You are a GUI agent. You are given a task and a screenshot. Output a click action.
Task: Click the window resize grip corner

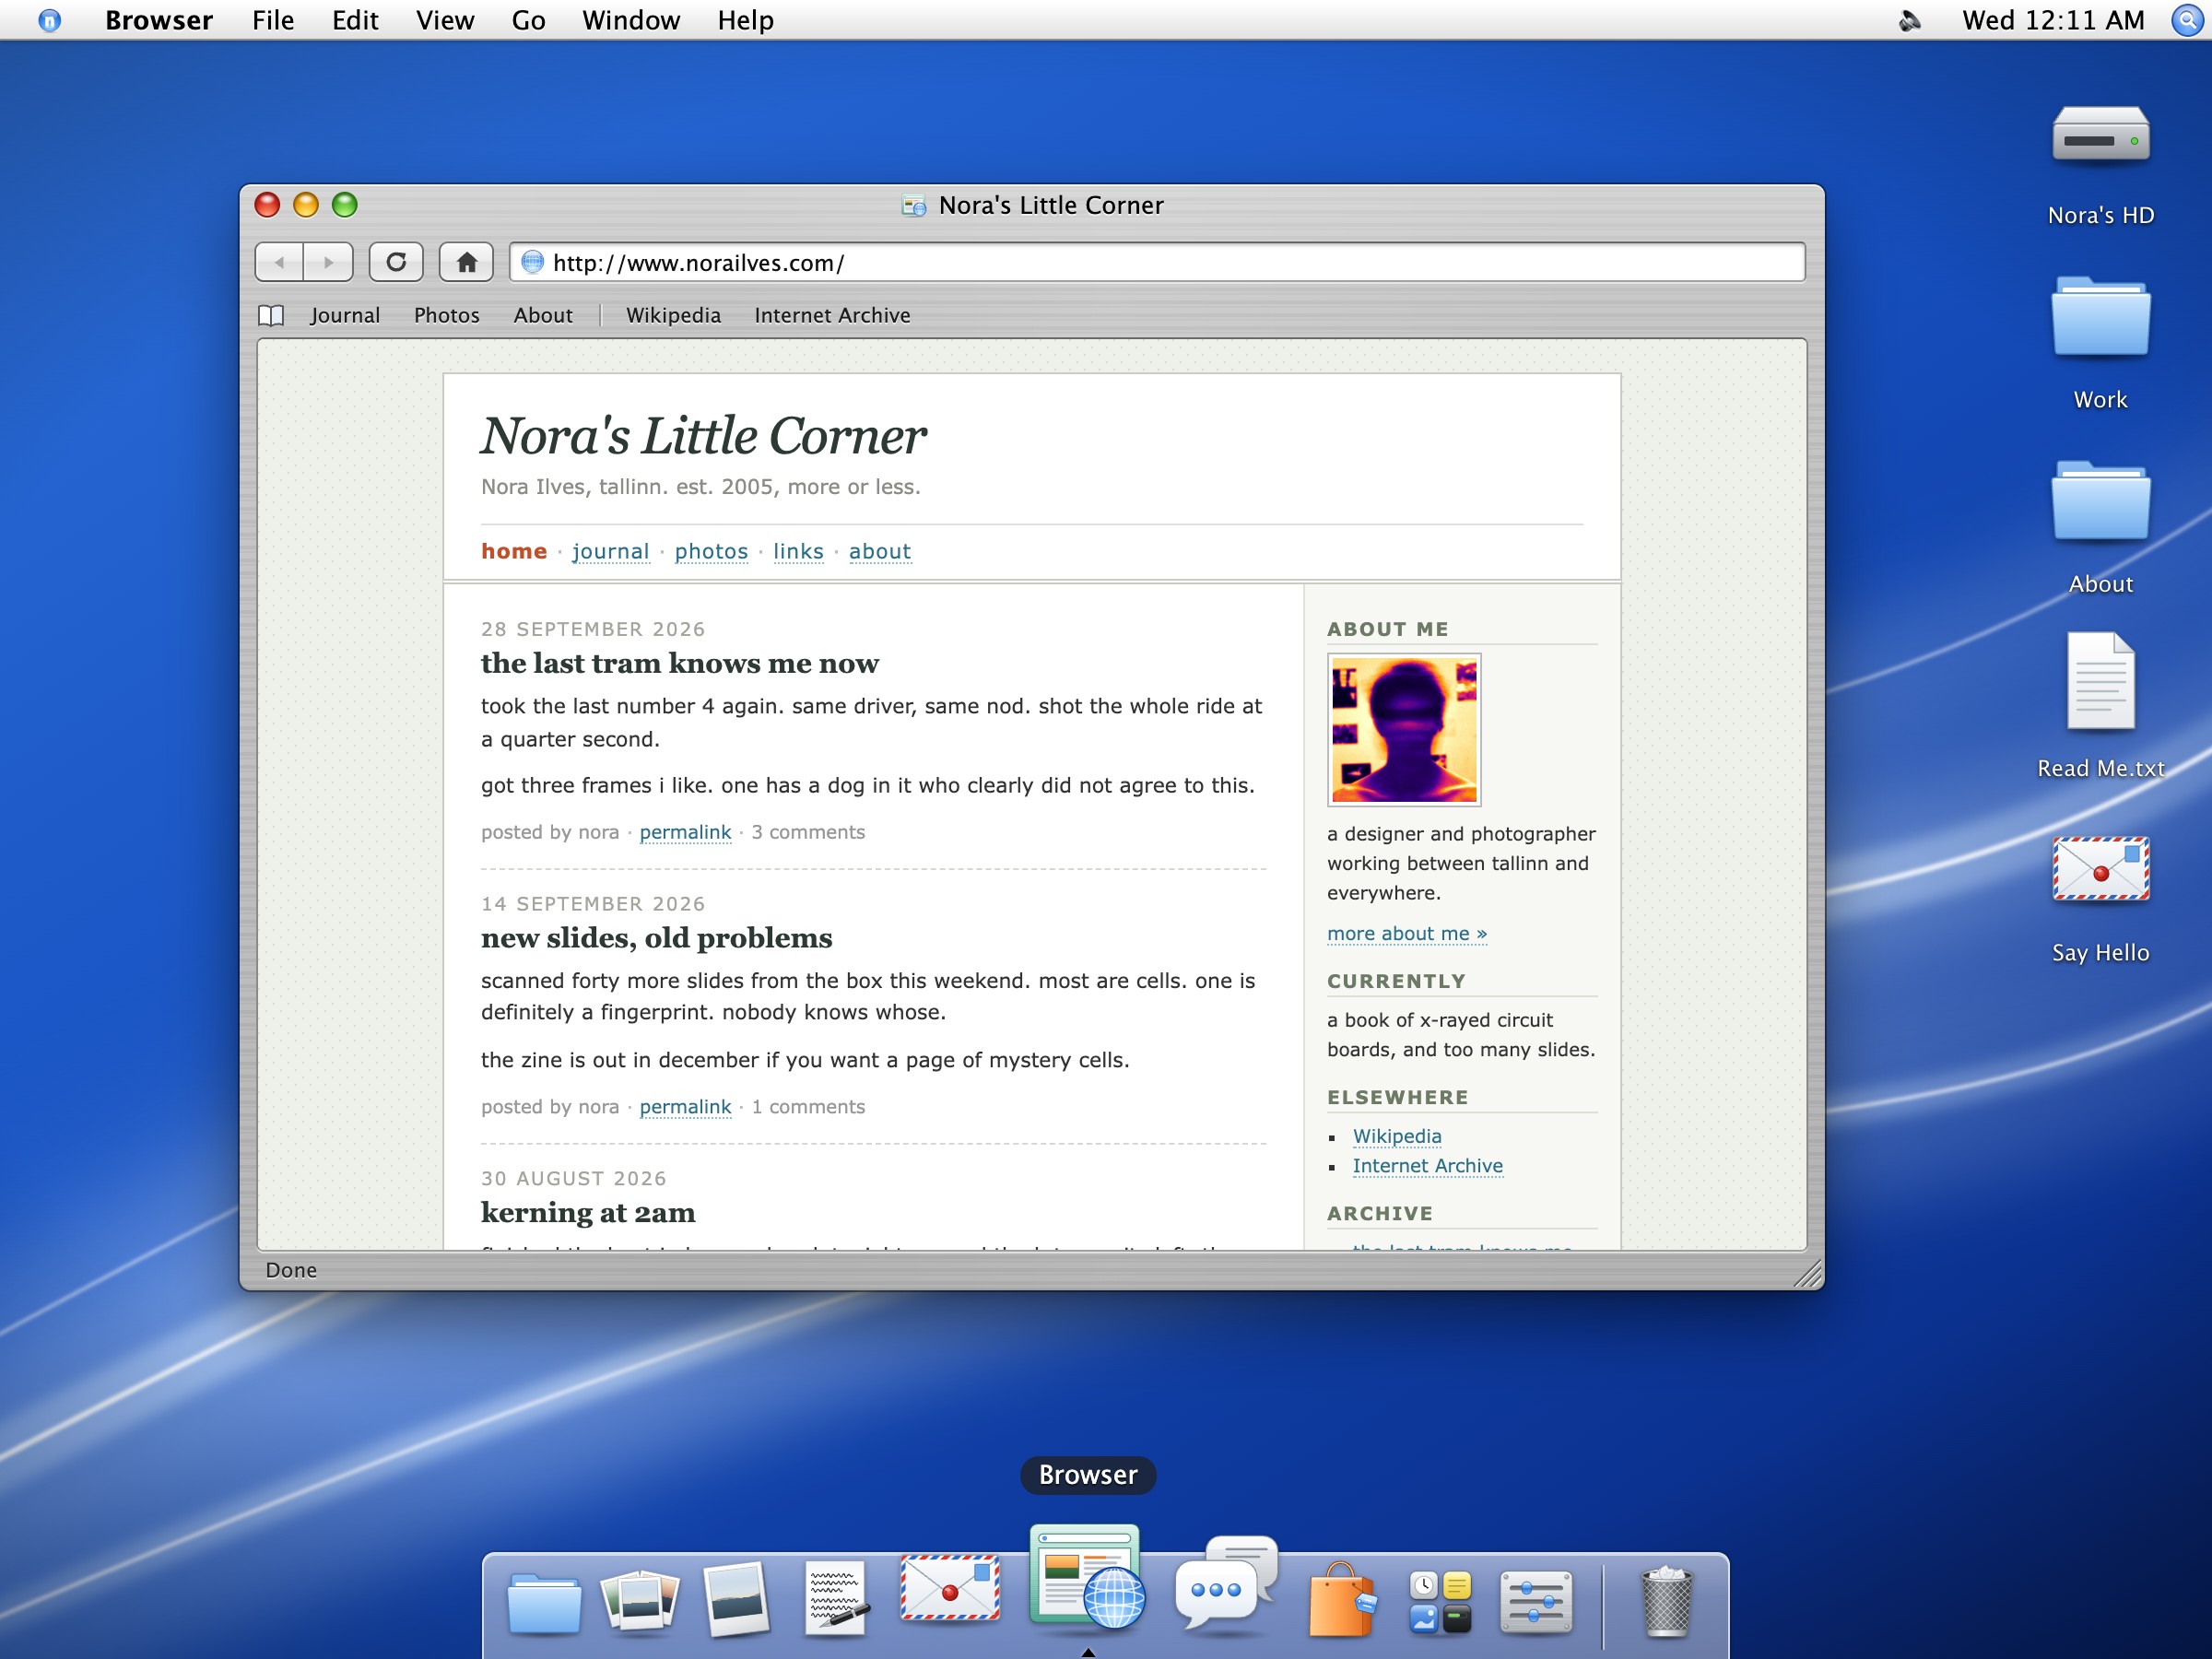click(1808, 1274)
